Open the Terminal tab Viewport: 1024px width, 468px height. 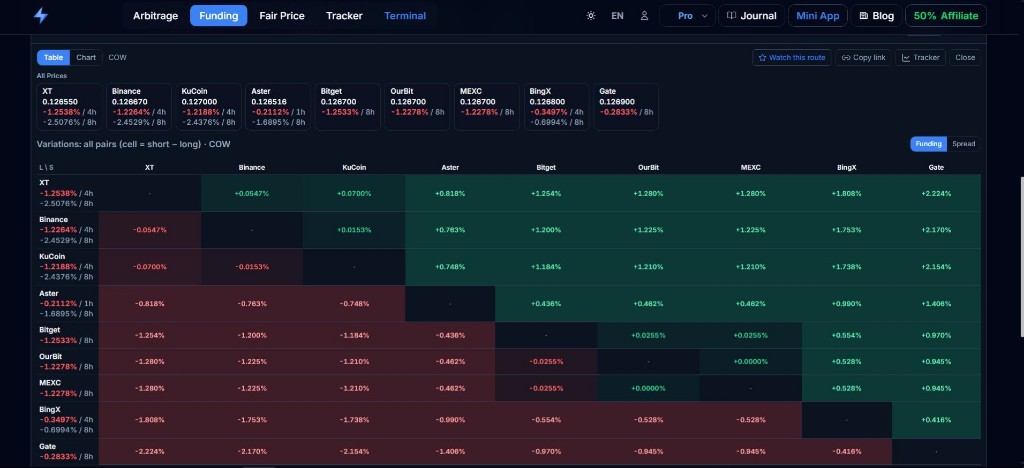coord(405,16)
